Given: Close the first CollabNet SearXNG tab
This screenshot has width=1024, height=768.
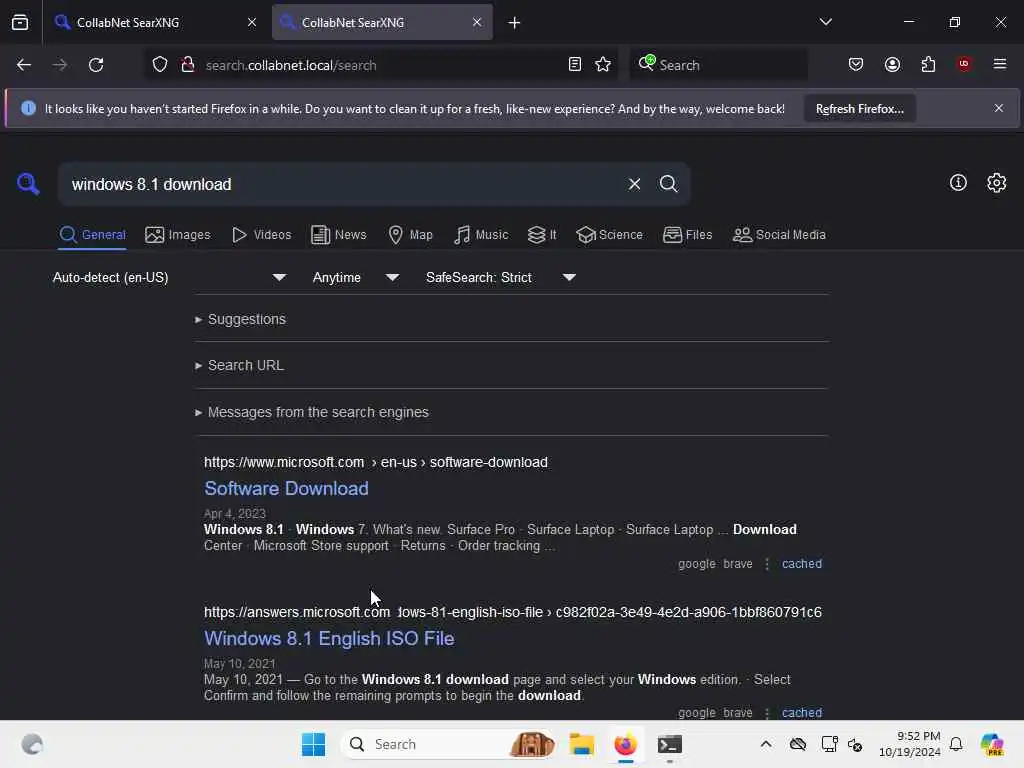Looking at the screenshot, I should pyautogui.click(x=252, y=22).
